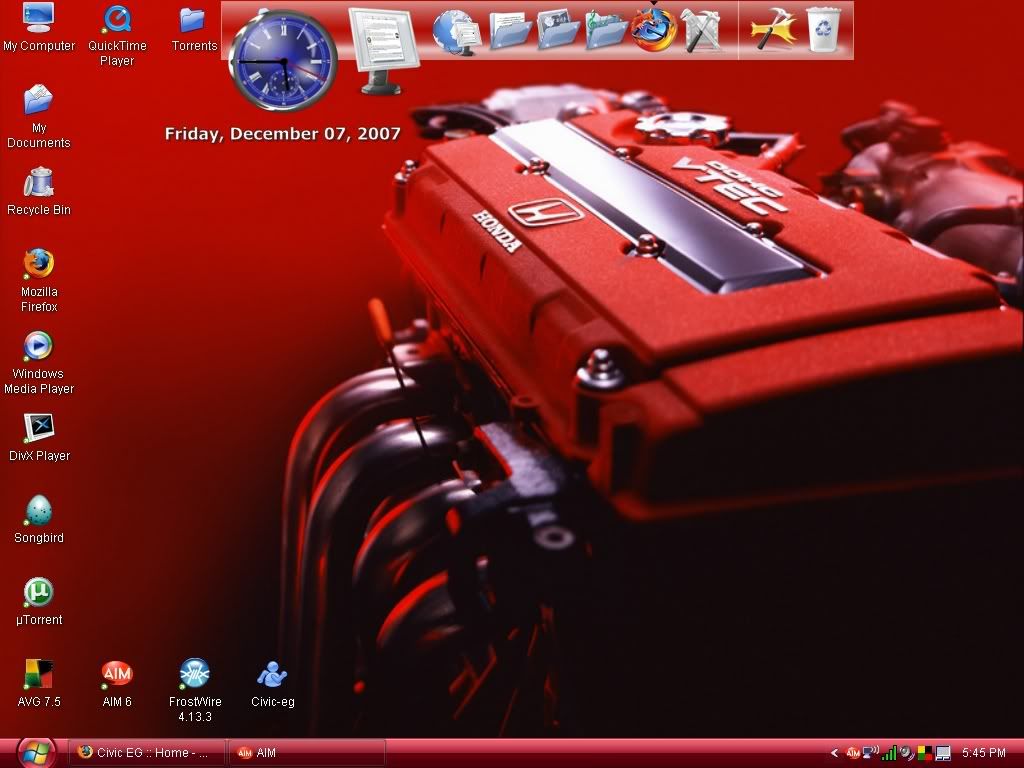1024x768 pixels.
Task: Launch DivX Player desktop shortcut
Action: pyautogui.click(x=39, y=438)
